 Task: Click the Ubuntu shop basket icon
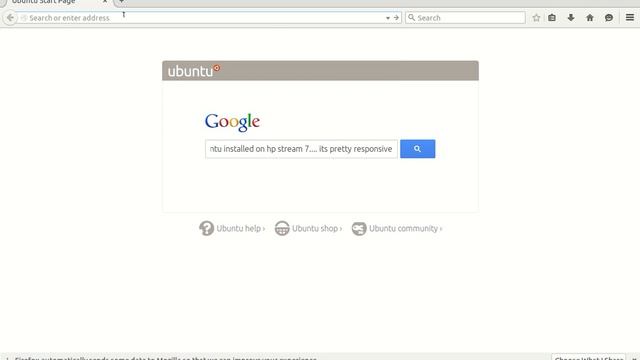[x=282, y=228]
